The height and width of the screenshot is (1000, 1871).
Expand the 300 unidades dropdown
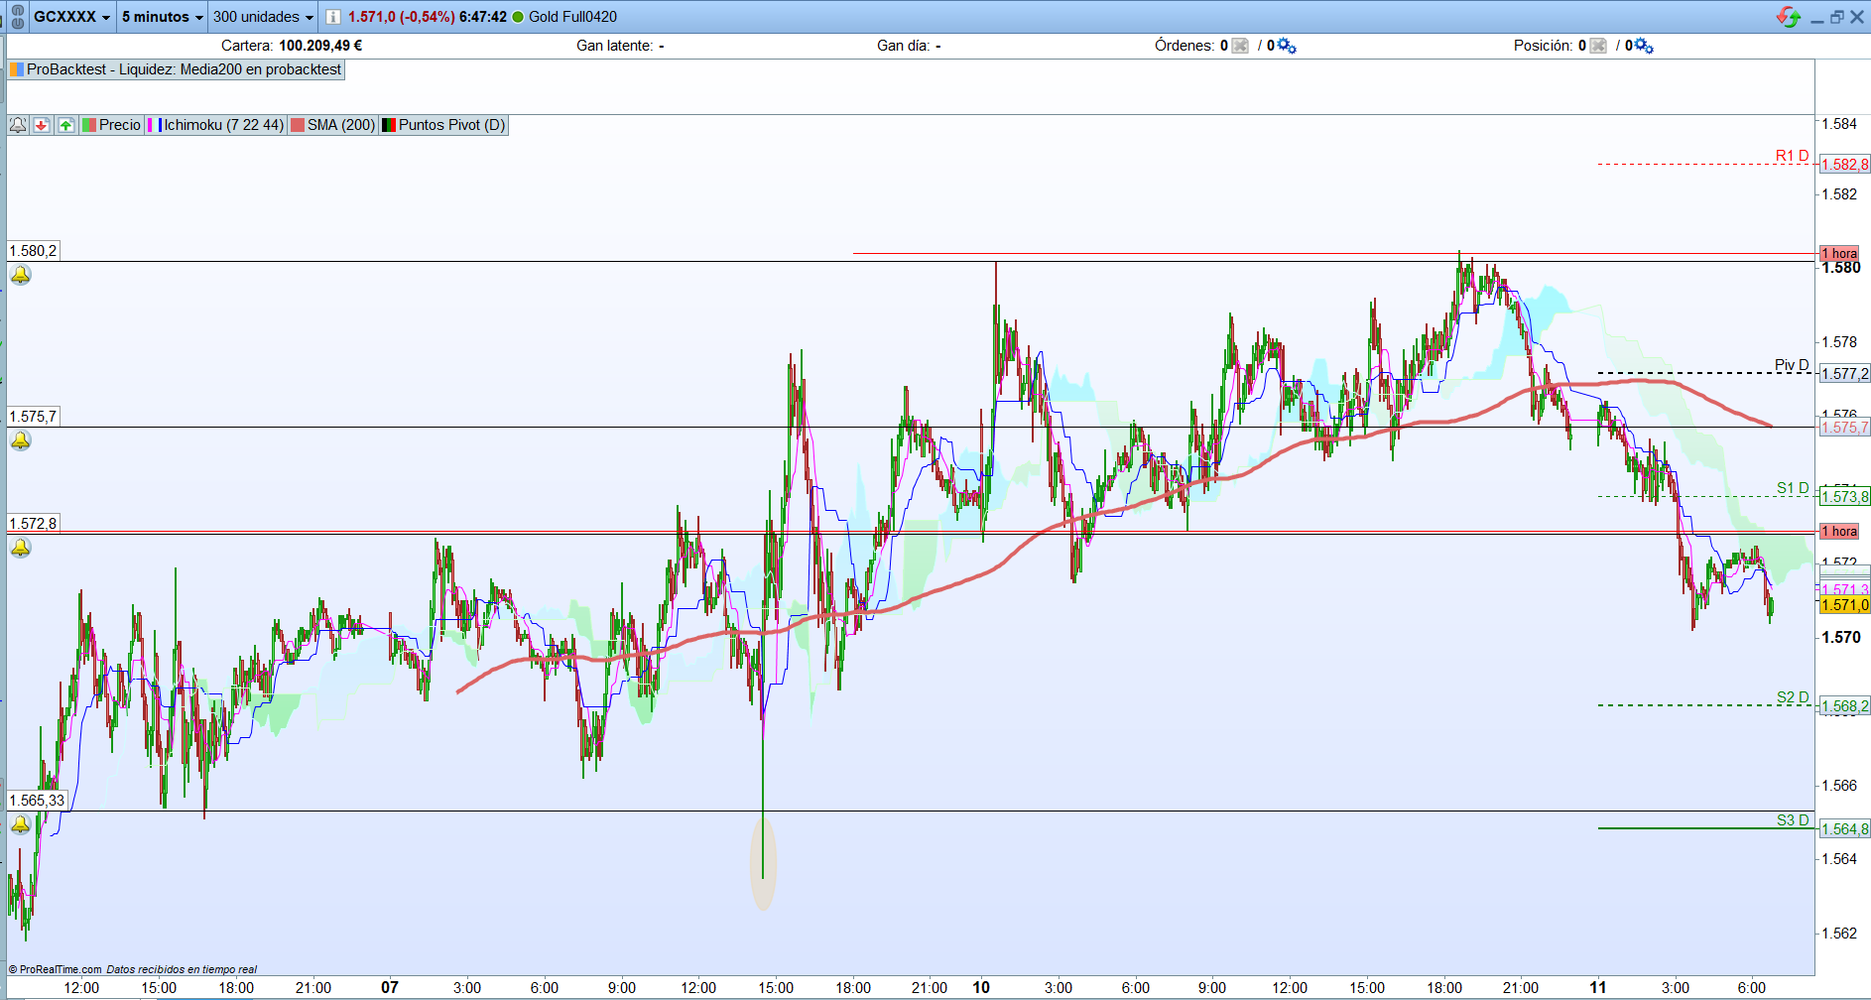pyautogui.click(x=263, y=17)
